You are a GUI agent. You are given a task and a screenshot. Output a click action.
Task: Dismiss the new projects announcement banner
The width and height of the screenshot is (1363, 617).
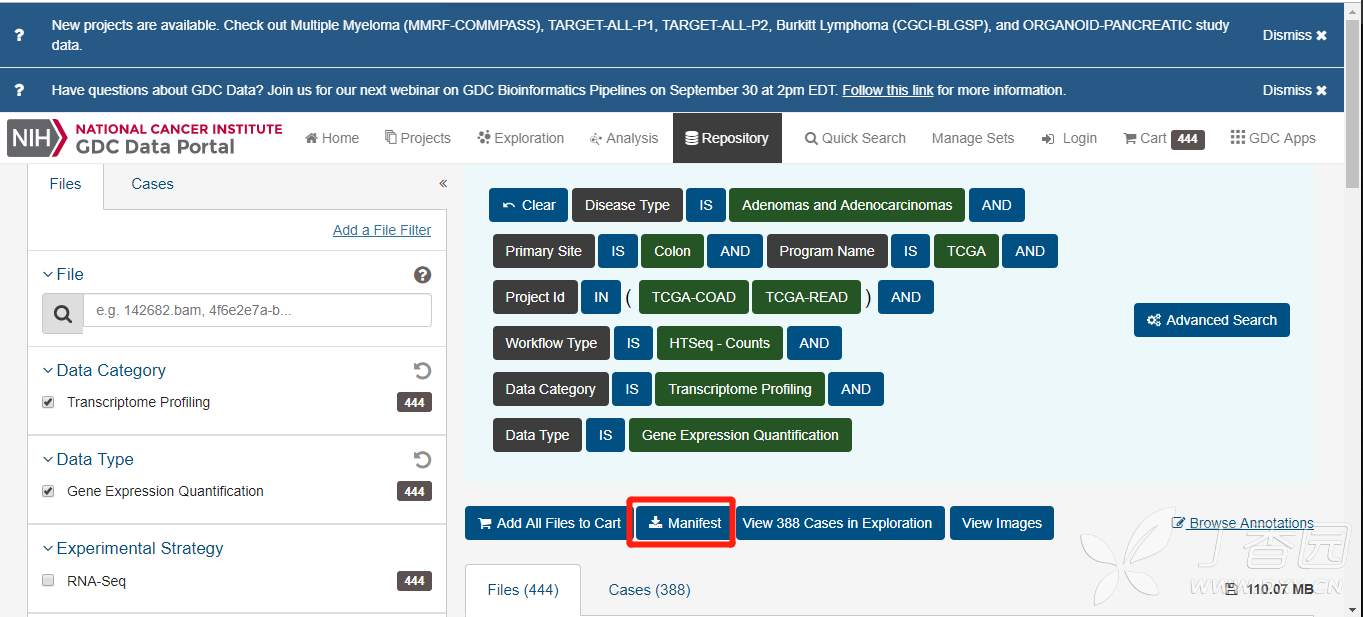click(1294, 35)
